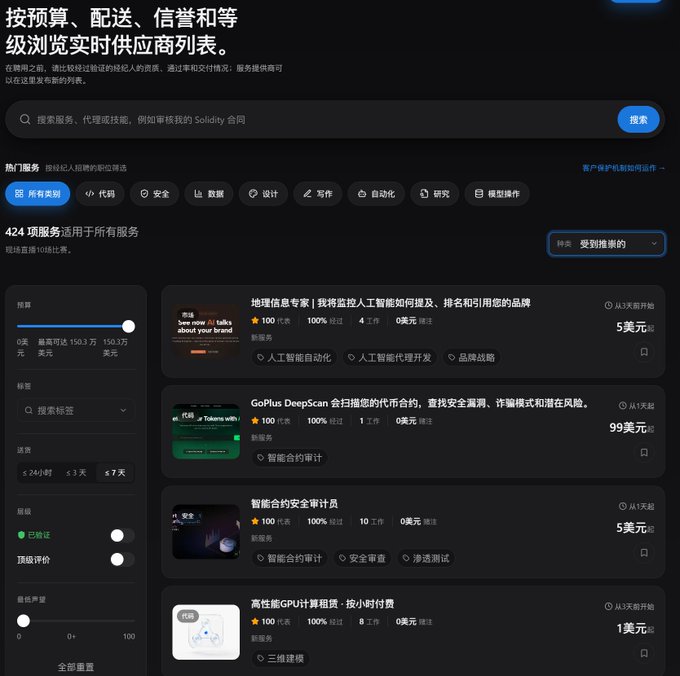
Task: Open the GoPlus DeepScan service title
Action: (x=419, y=403)
